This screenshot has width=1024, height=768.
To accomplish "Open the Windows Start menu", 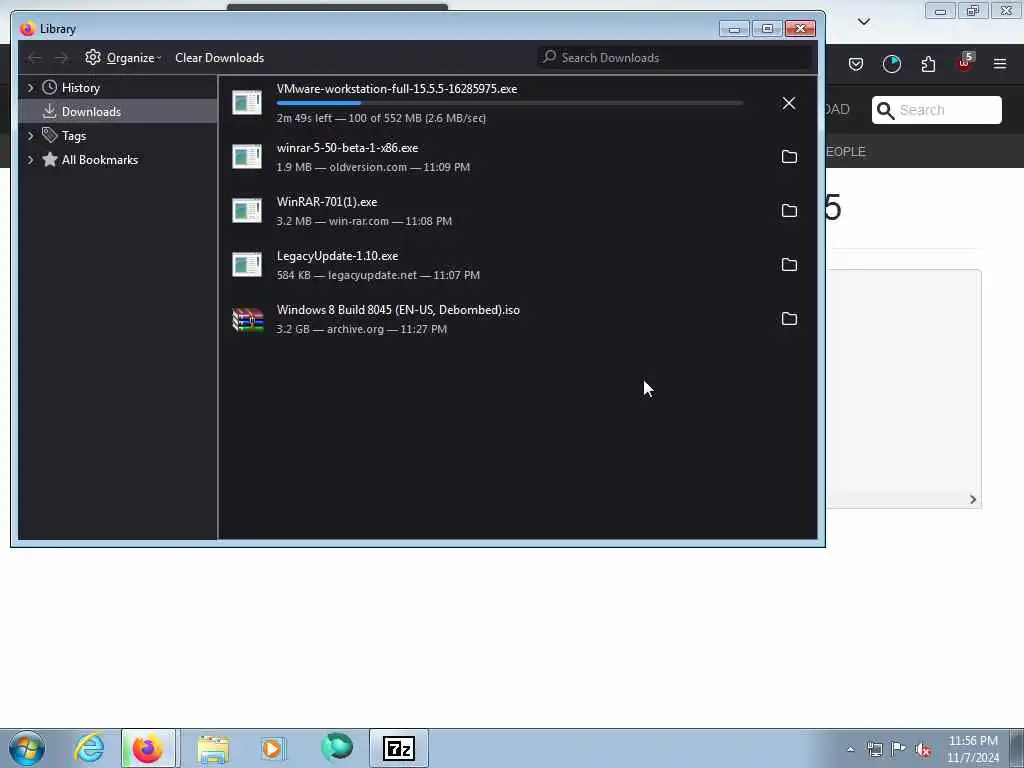I will coord(27,748).
